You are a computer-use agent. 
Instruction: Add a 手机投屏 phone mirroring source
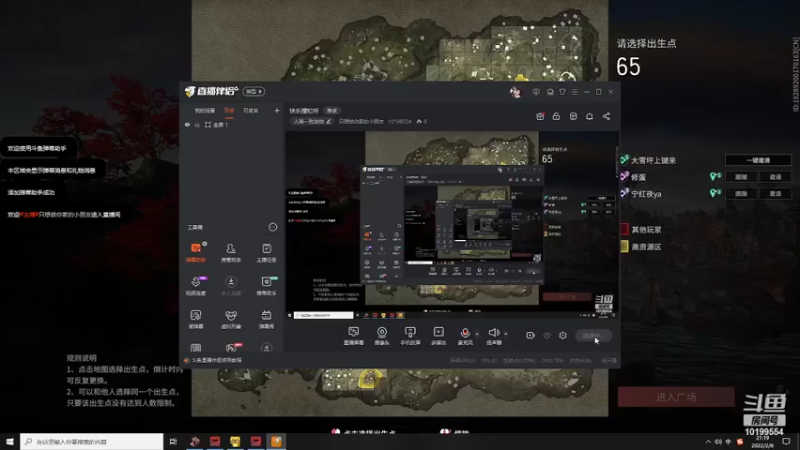[410, 336]
